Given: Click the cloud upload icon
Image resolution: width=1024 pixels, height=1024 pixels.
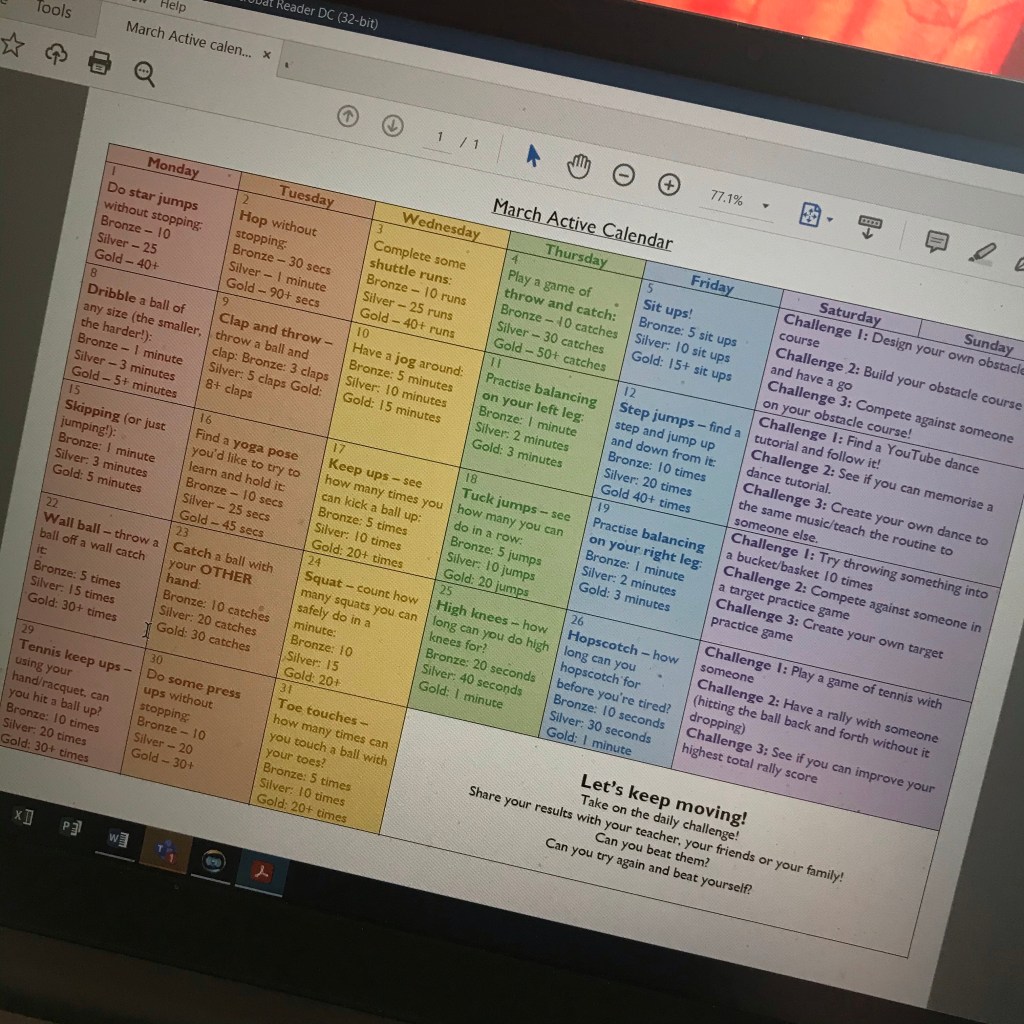Looking at the screenshot, I should [x=56, y=54].
